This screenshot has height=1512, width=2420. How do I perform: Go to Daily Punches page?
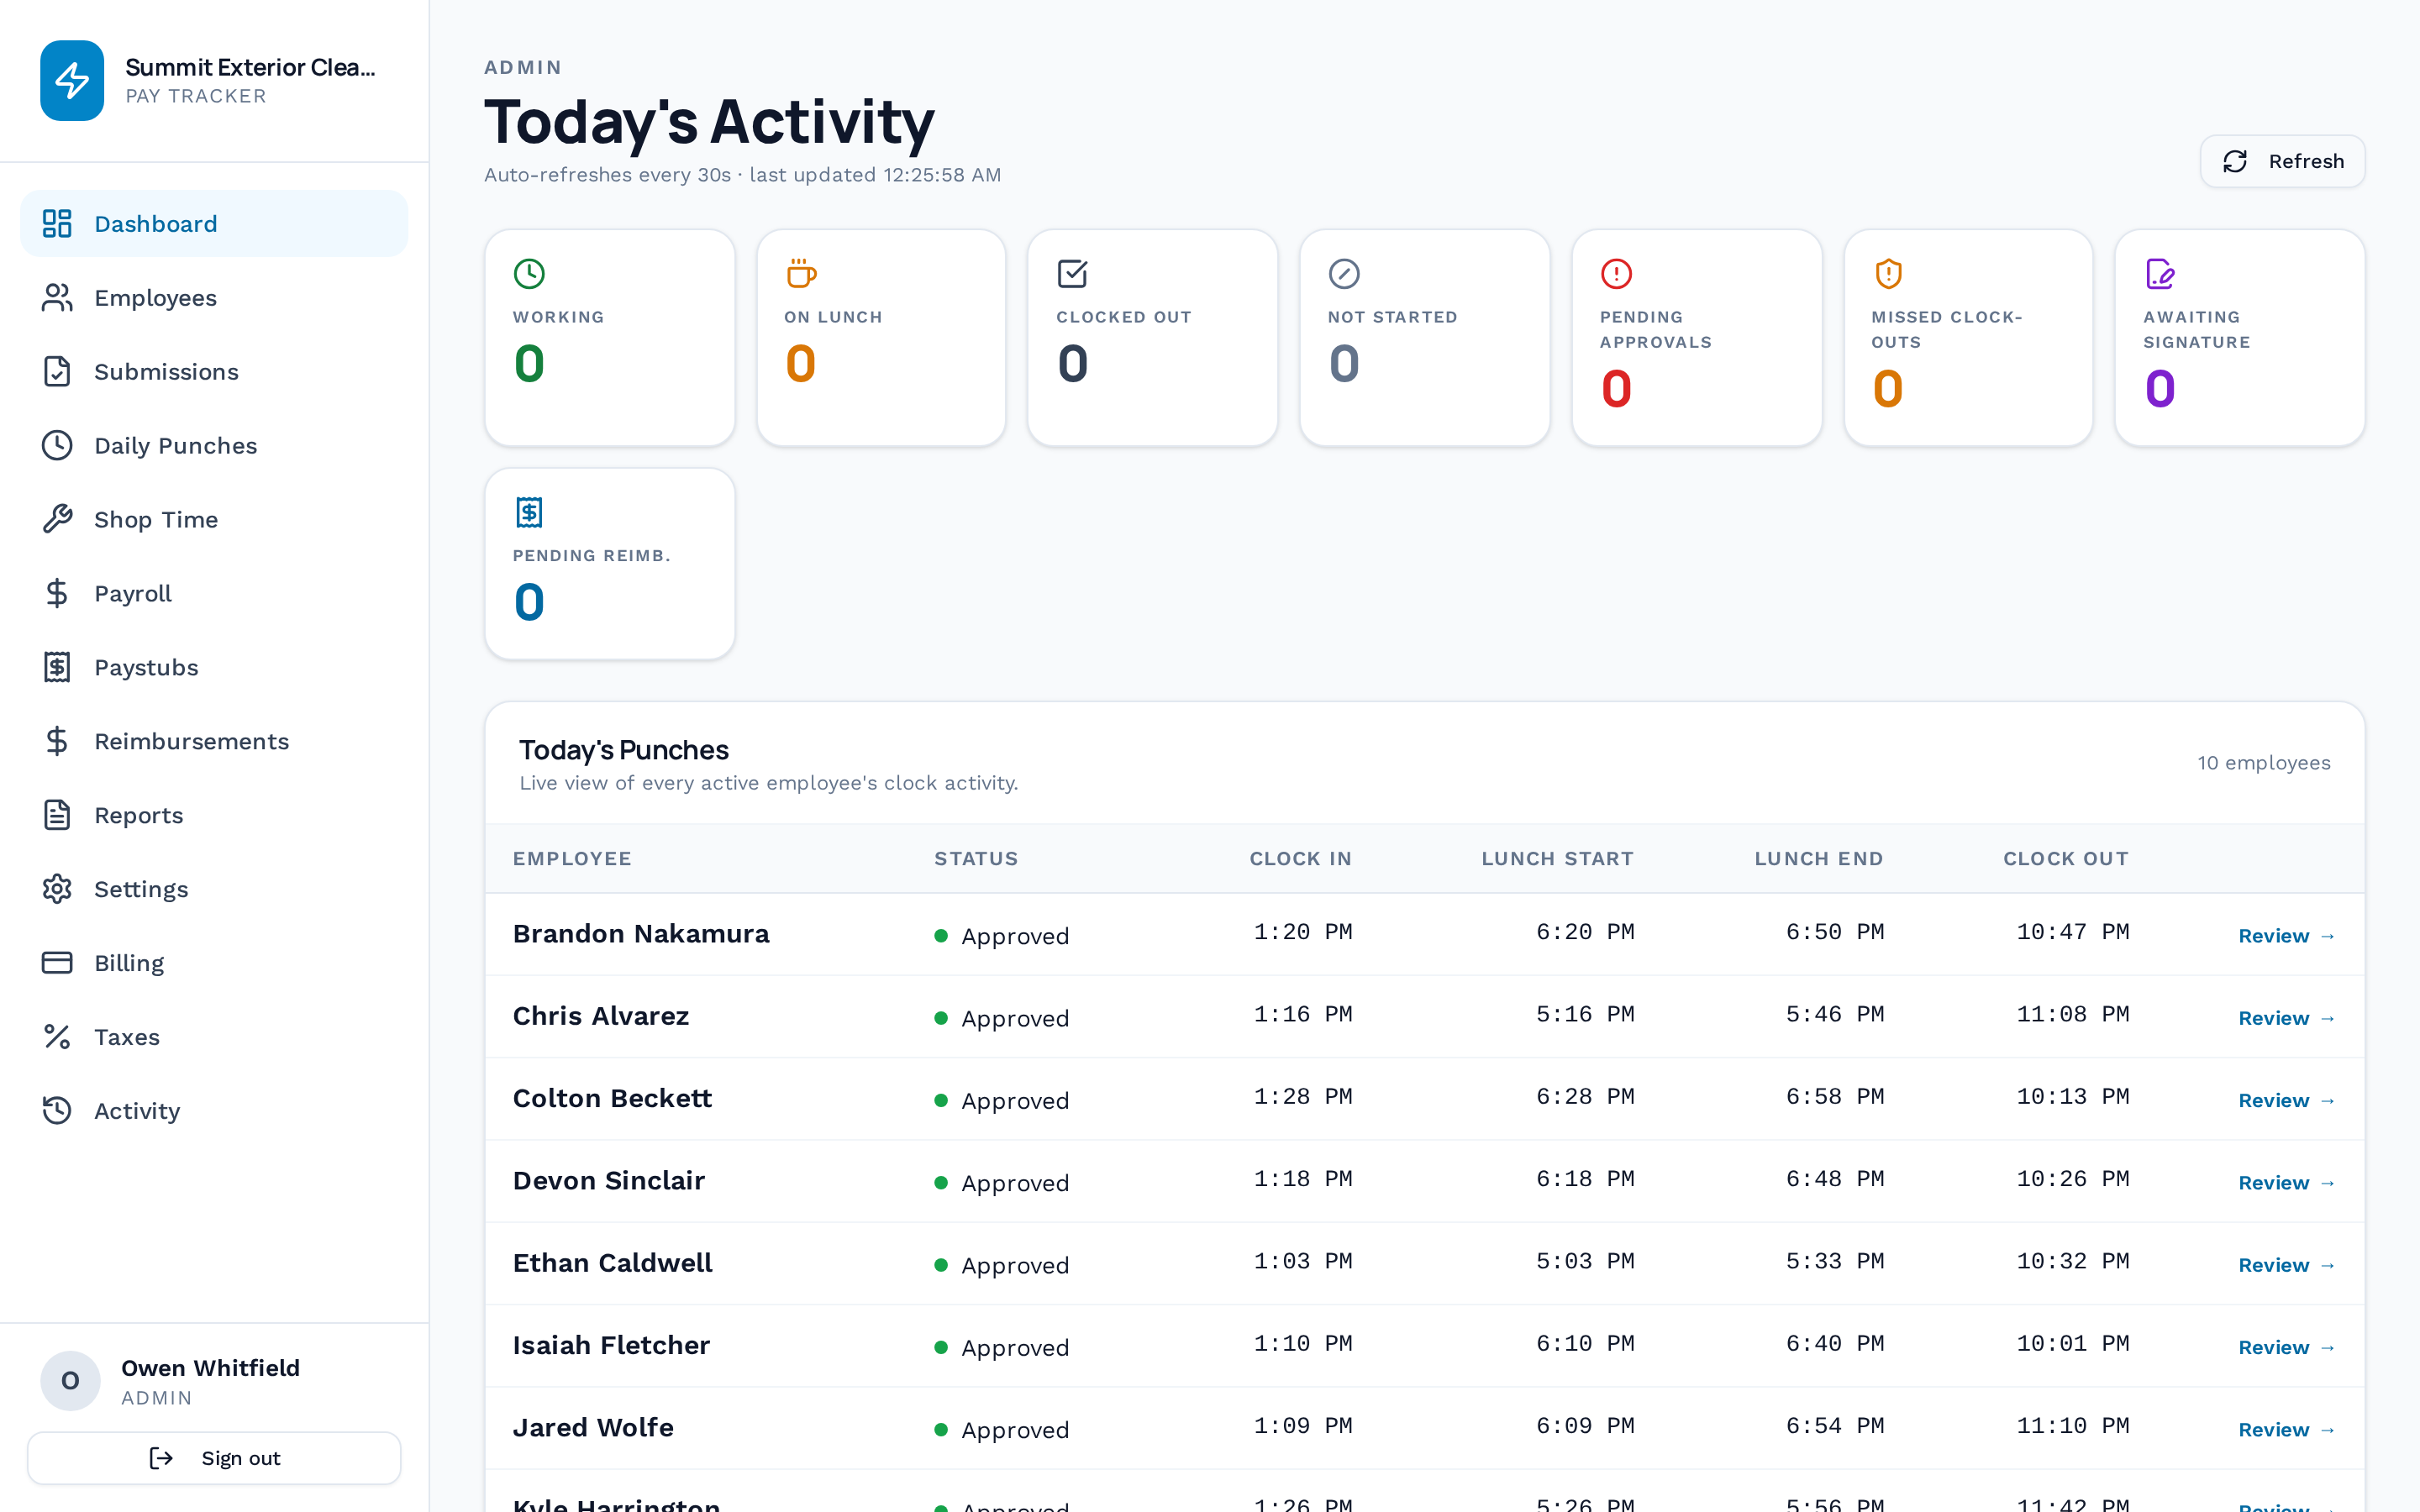click(214, 445)
